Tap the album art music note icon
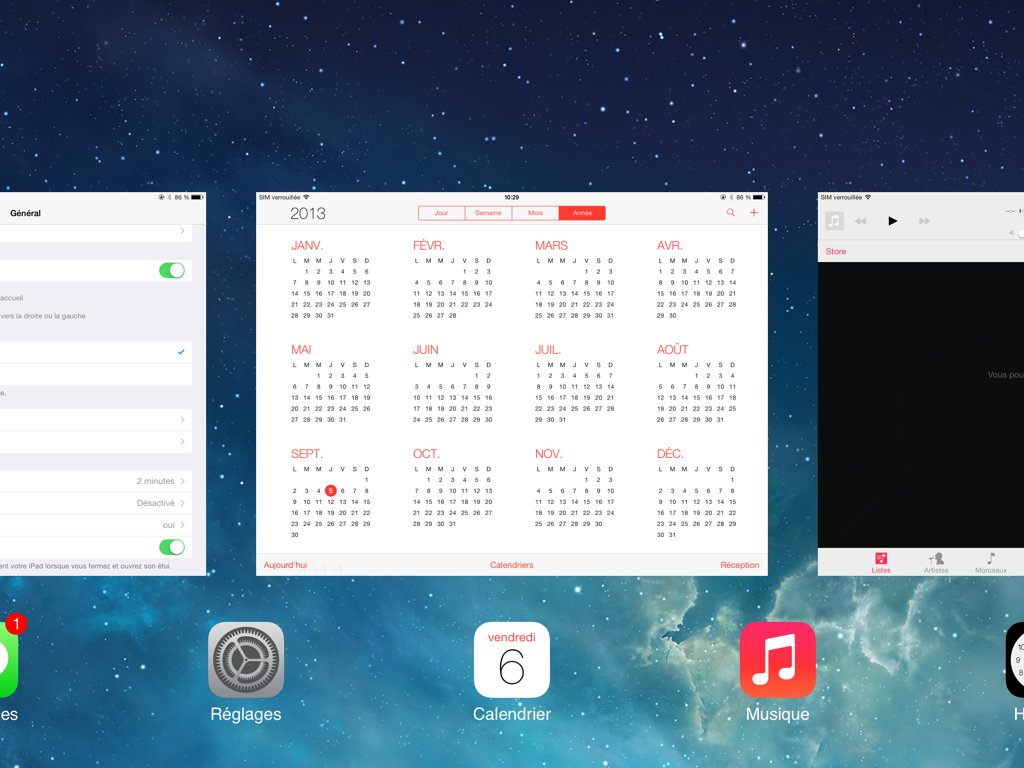Viewport: 1024px width, 768px height. pyautogui.click(x=834, y=221)
